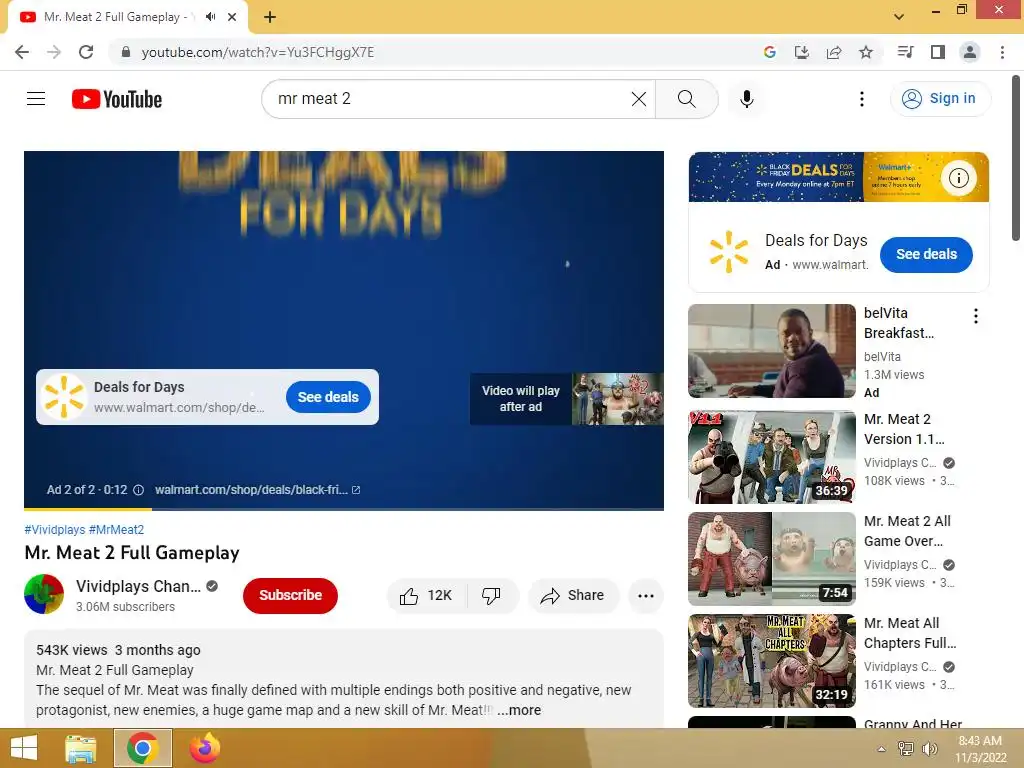Open Windows Start menu
The height and width of the screenshot is (768, 1024).
coord(24,748)
